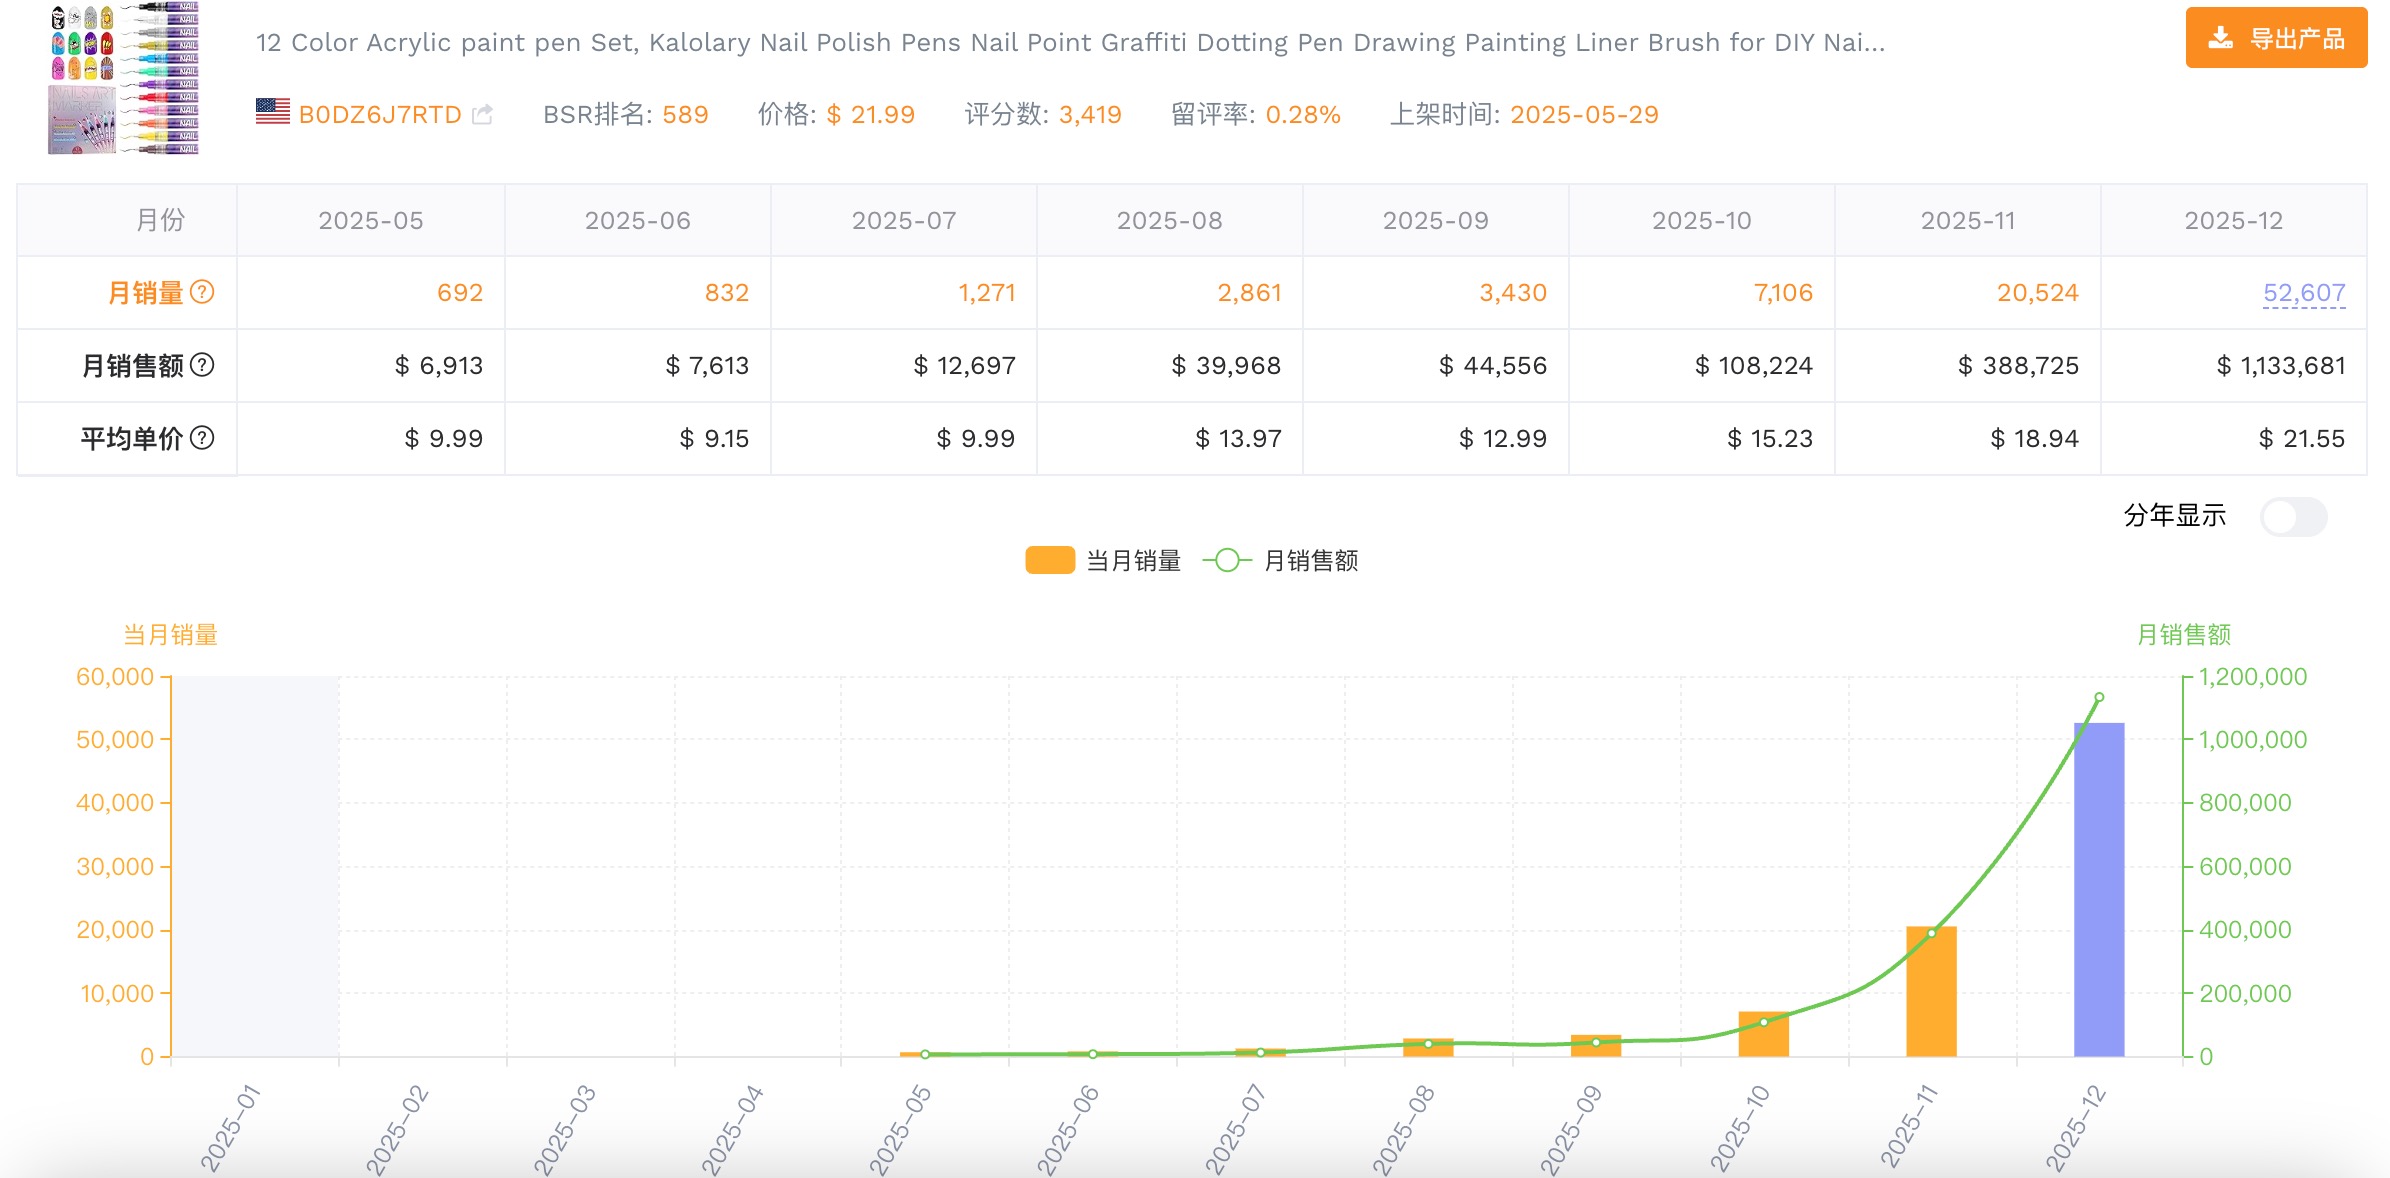Viewport: 2390px width, 1178px height.
Task: Click the product title text
Action: [1070, 43]
